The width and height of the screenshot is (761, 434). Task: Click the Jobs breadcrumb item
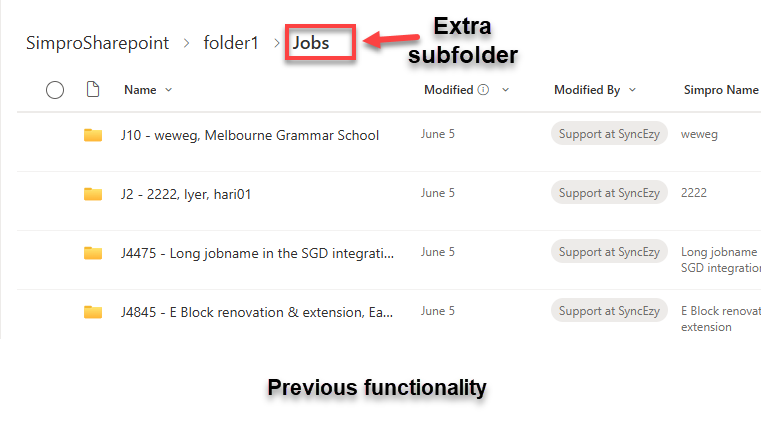pyautogui.click(x=311, y=43)
